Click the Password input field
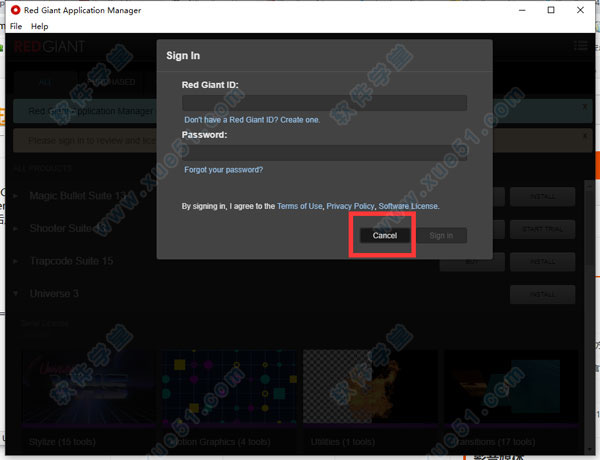 coord(324,153)
